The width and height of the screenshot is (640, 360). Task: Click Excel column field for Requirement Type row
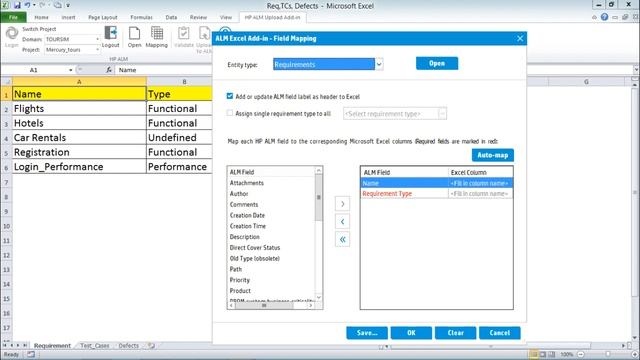(480, 193)
